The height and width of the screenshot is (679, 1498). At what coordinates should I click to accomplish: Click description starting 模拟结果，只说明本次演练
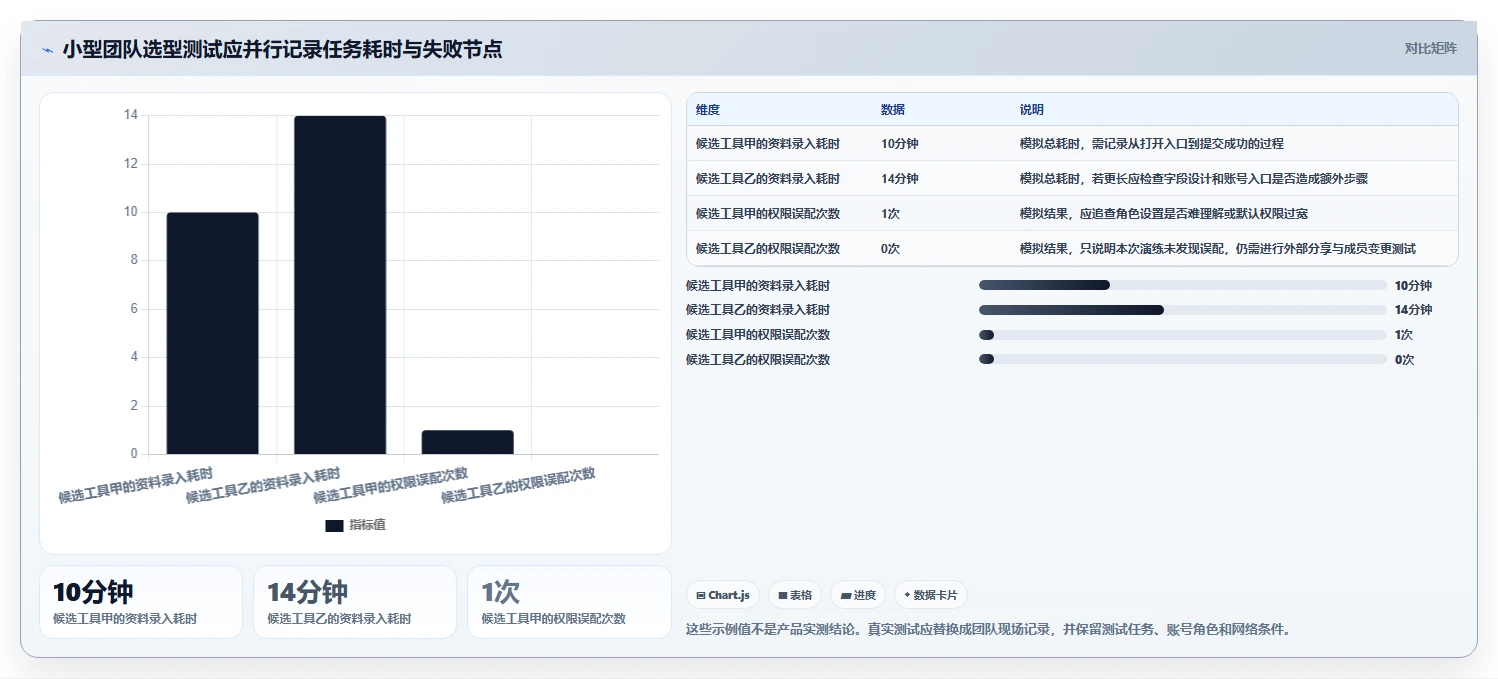pos(1218,249)
